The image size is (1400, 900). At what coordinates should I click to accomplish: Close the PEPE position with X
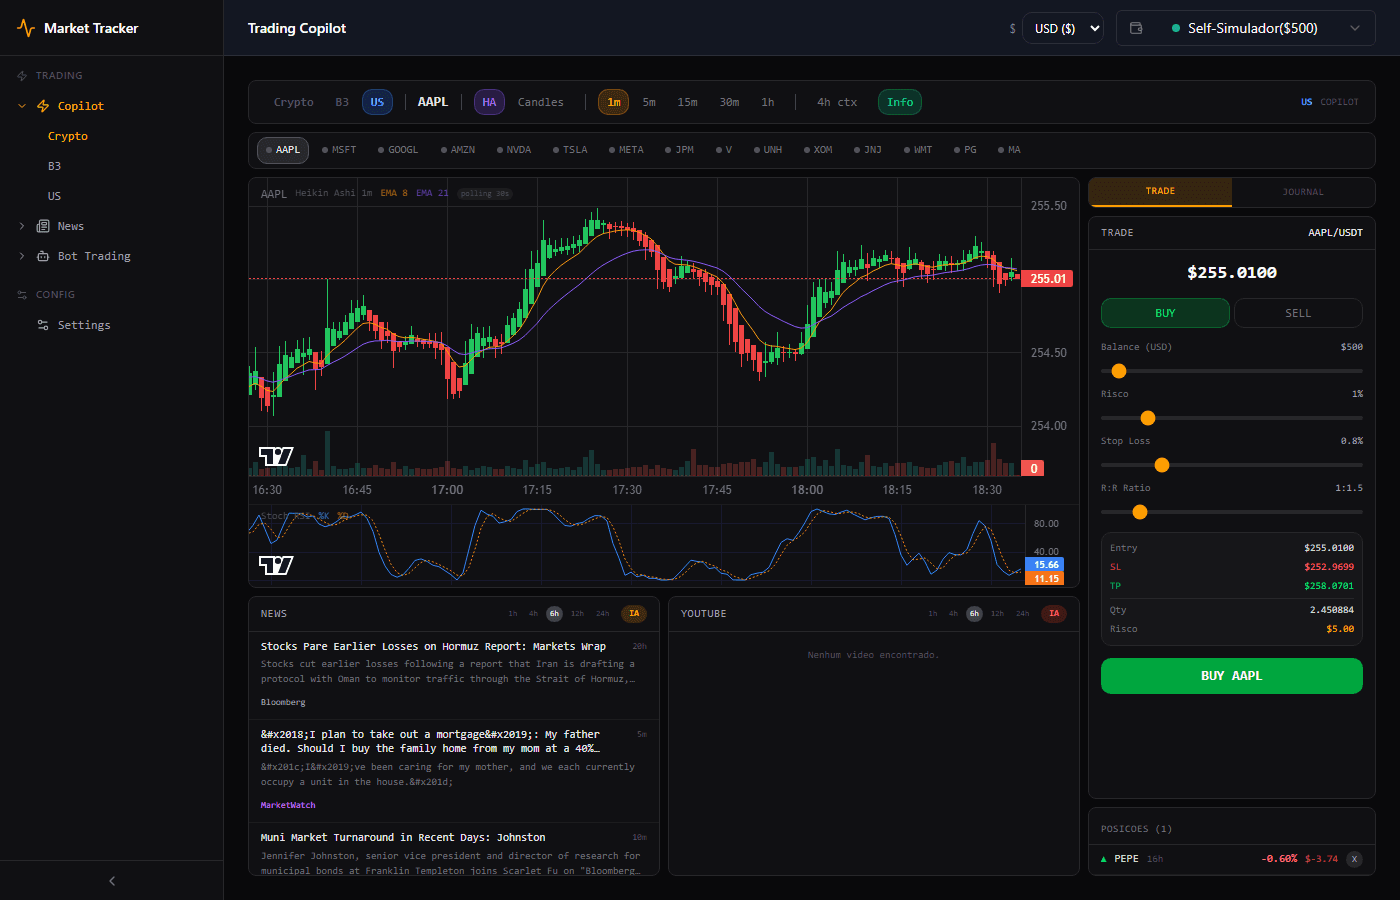coord(1354,859)
